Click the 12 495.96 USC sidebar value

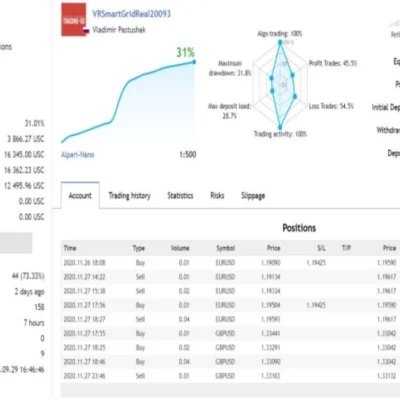point(24,186)
